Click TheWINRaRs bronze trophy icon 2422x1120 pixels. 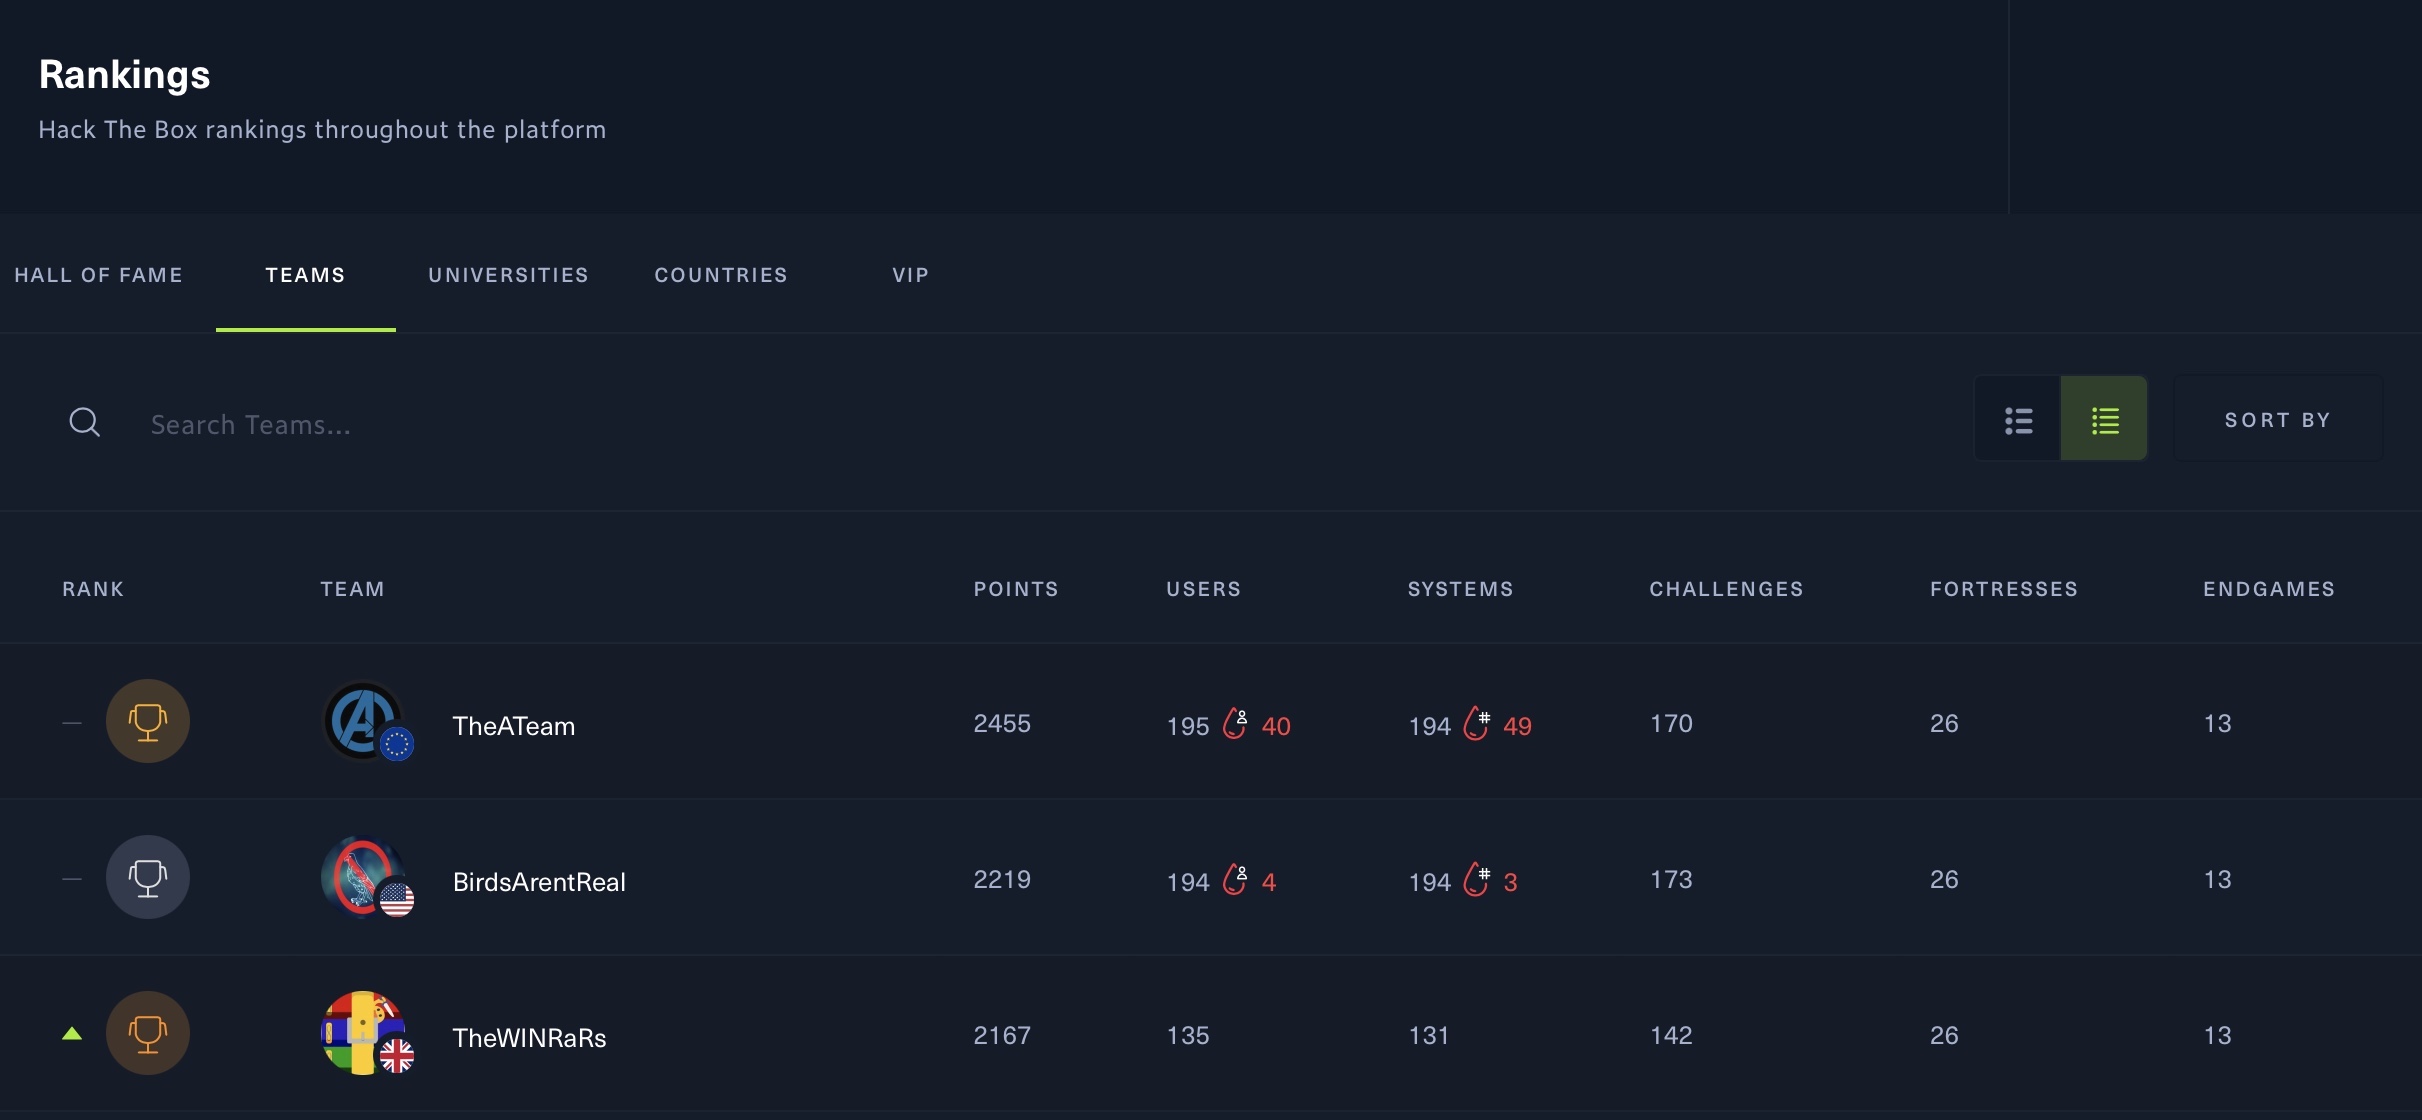click(x=148, y=1034)
